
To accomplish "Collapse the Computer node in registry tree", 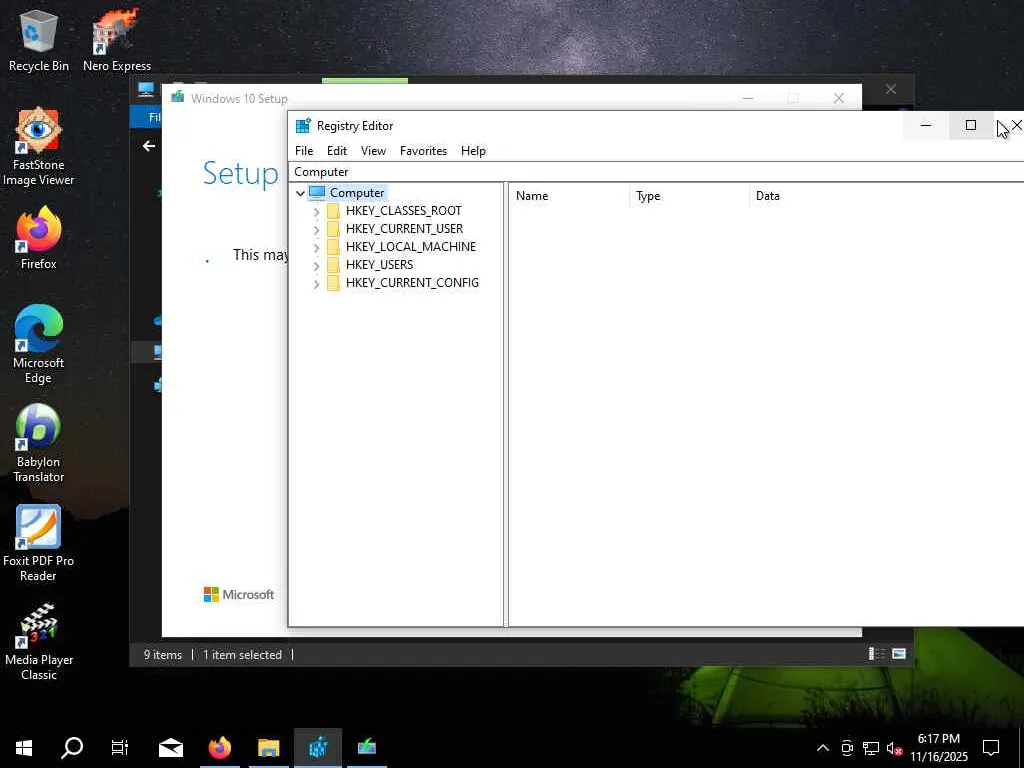I will pos(300,193).
